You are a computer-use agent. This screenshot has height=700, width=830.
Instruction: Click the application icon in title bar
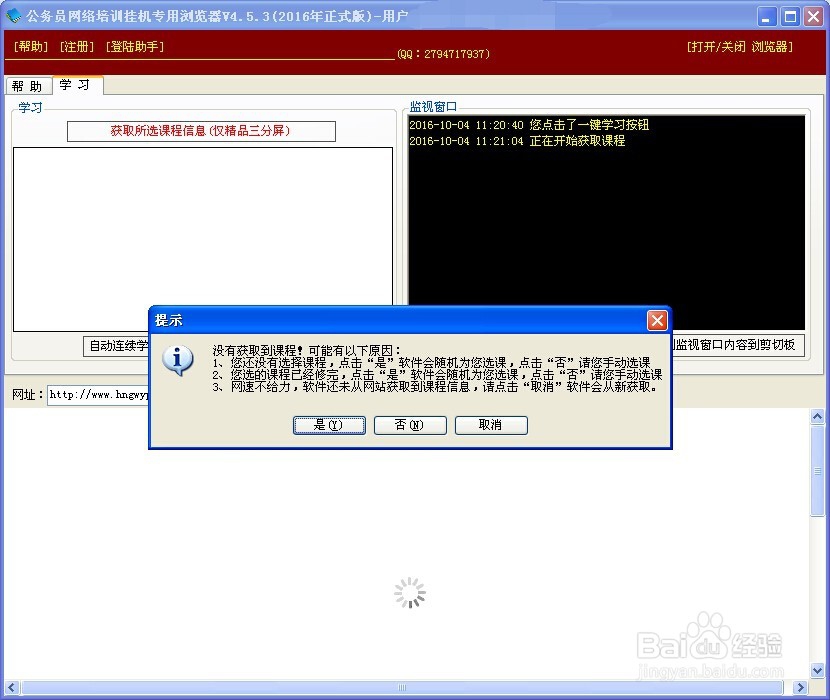click(x=13, y=16)
